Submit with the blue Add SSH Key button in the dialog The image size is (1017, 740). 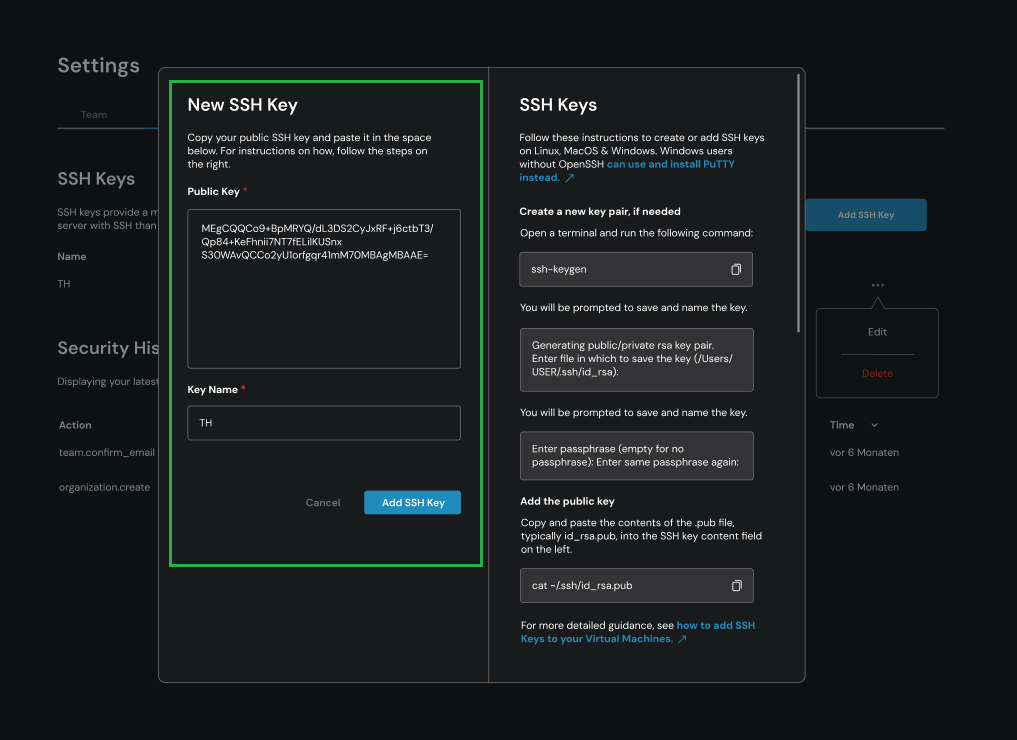pyautogui.click(x=412, y=502)
